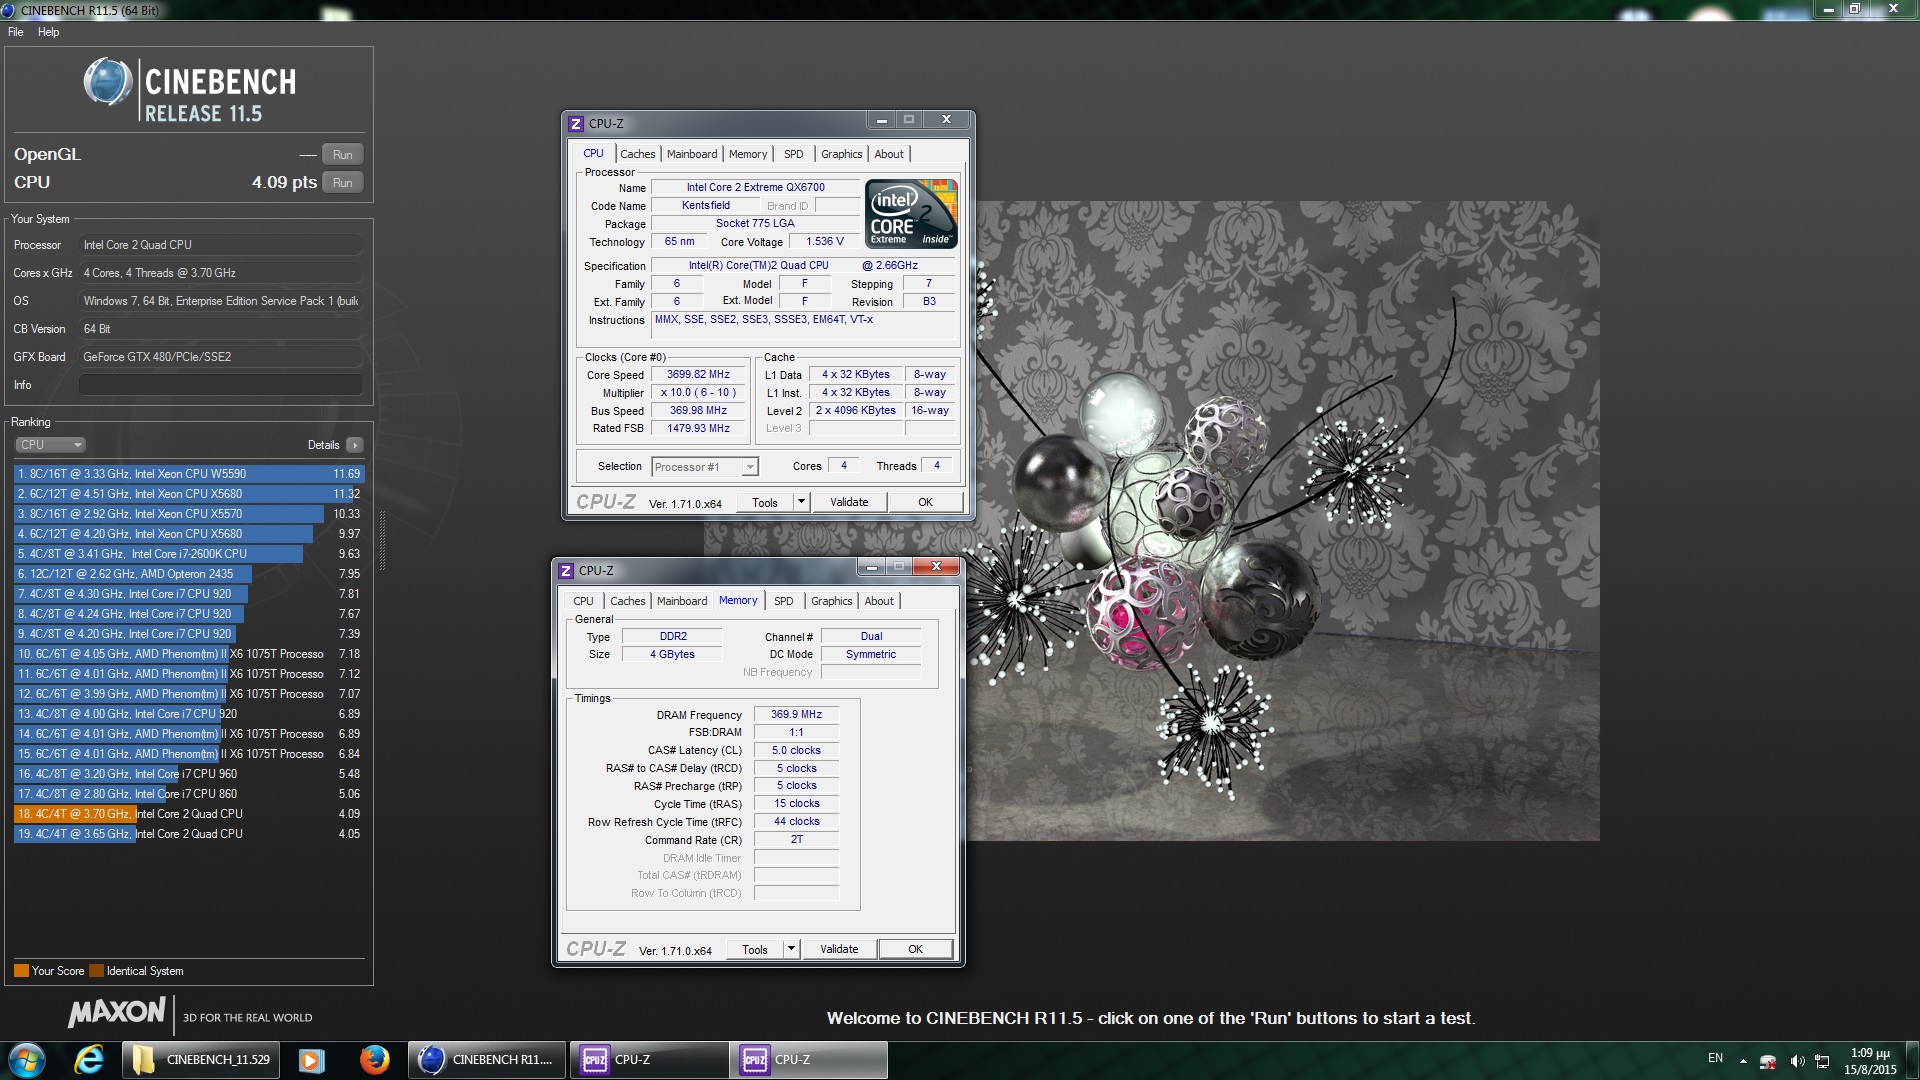Click the network tray icon

[1822, 1061]
